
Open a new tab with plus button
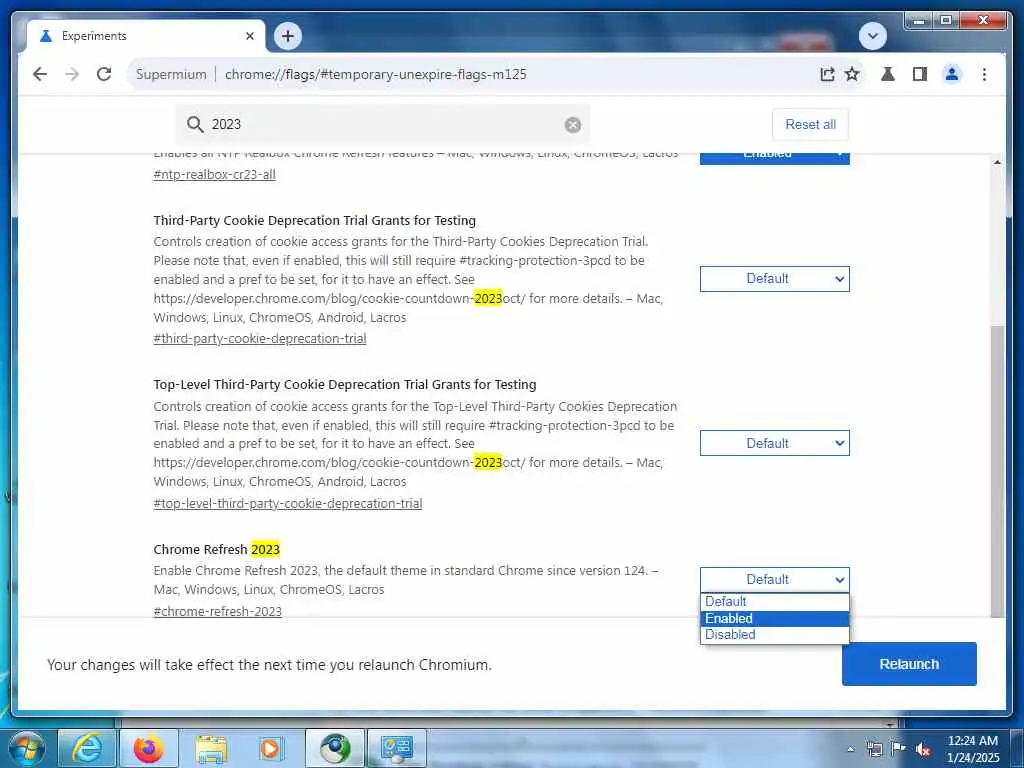coord(288,36)
